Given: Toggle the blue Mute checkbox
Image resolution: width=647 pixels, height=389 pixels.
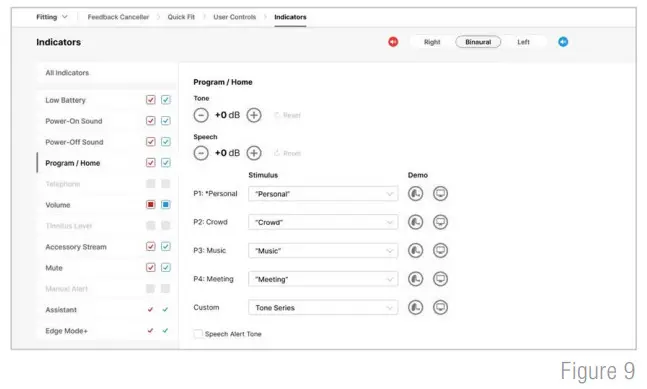Looking at the screenshot, I should click(x=165, y=268).
